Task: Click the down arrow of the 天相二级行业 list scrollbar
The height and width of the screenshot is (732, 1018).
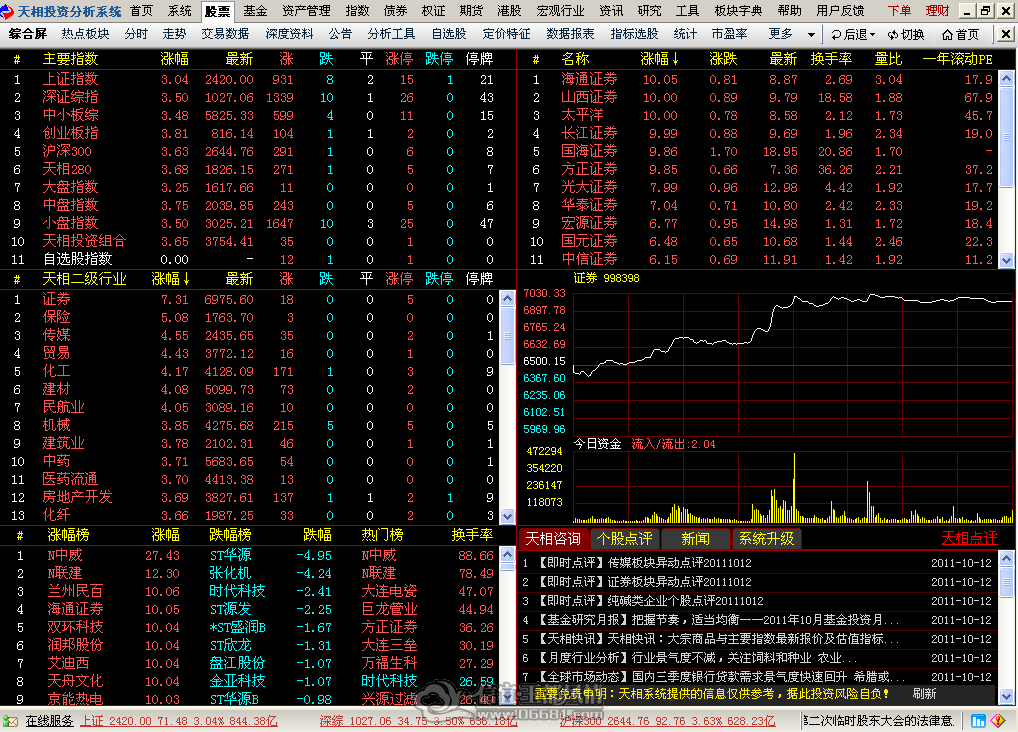Action: point(508,516)
